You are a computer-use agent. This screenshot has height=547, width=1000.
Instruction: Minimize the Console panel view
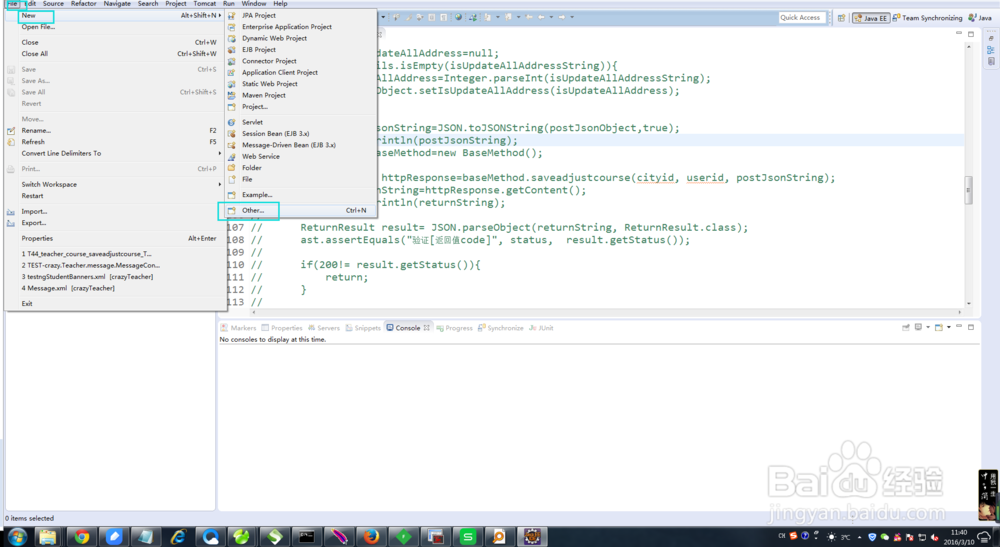(959, 327)
